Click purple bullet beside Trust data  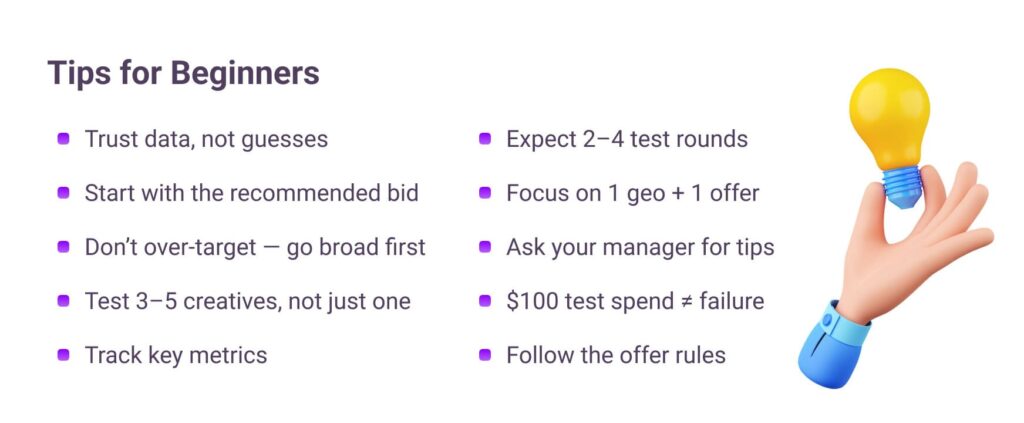[63, 139]
